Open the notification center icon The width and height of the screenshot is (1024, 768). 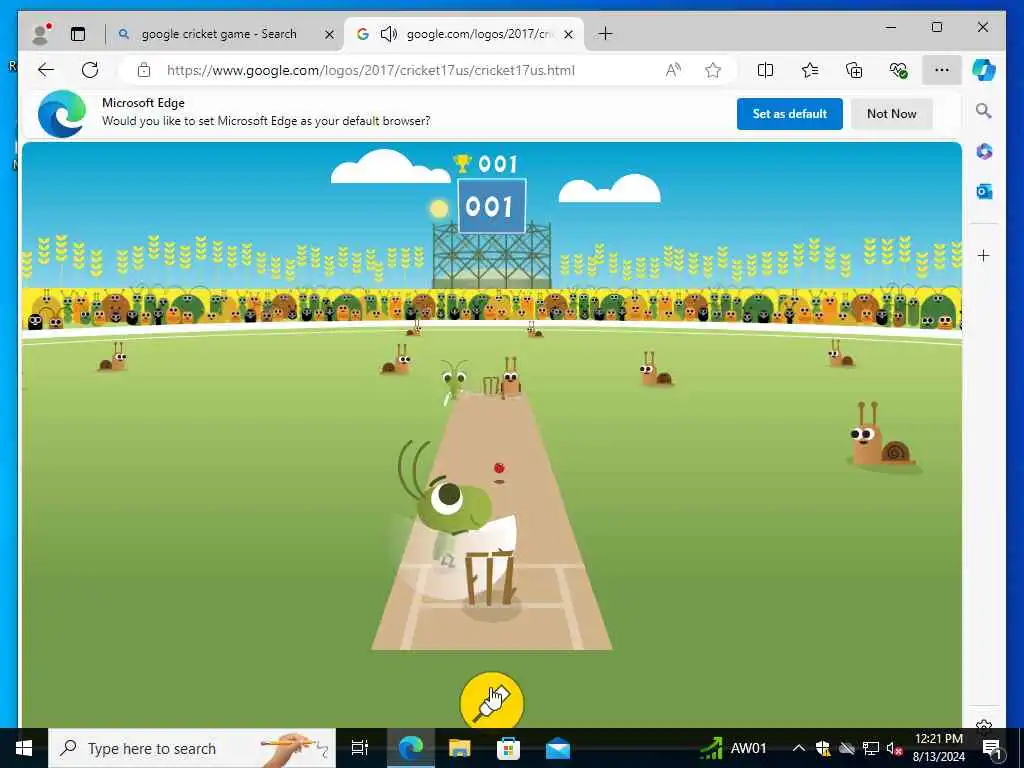pyautogui.click(x=991, y=748)
